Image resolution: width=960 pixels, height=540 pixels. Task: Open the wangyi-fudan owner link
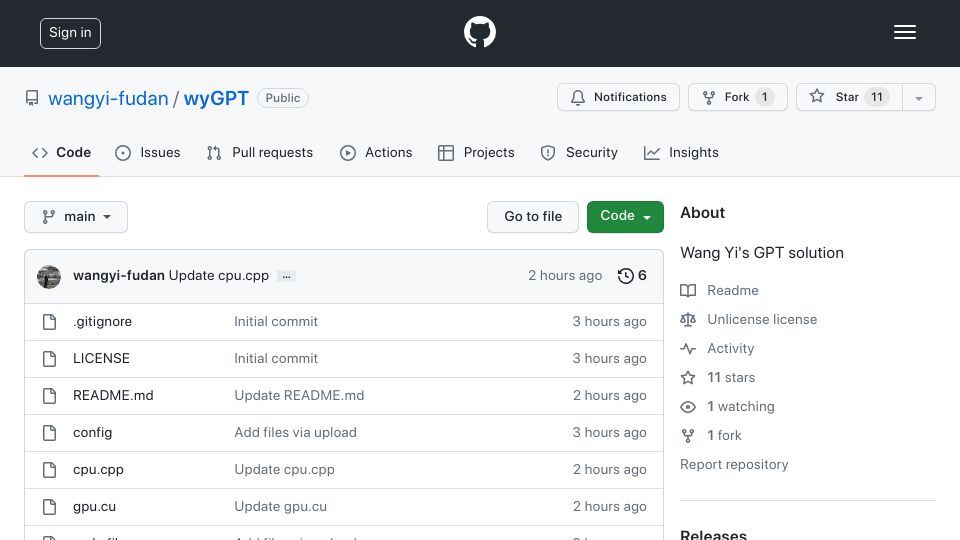coord(108,98)
